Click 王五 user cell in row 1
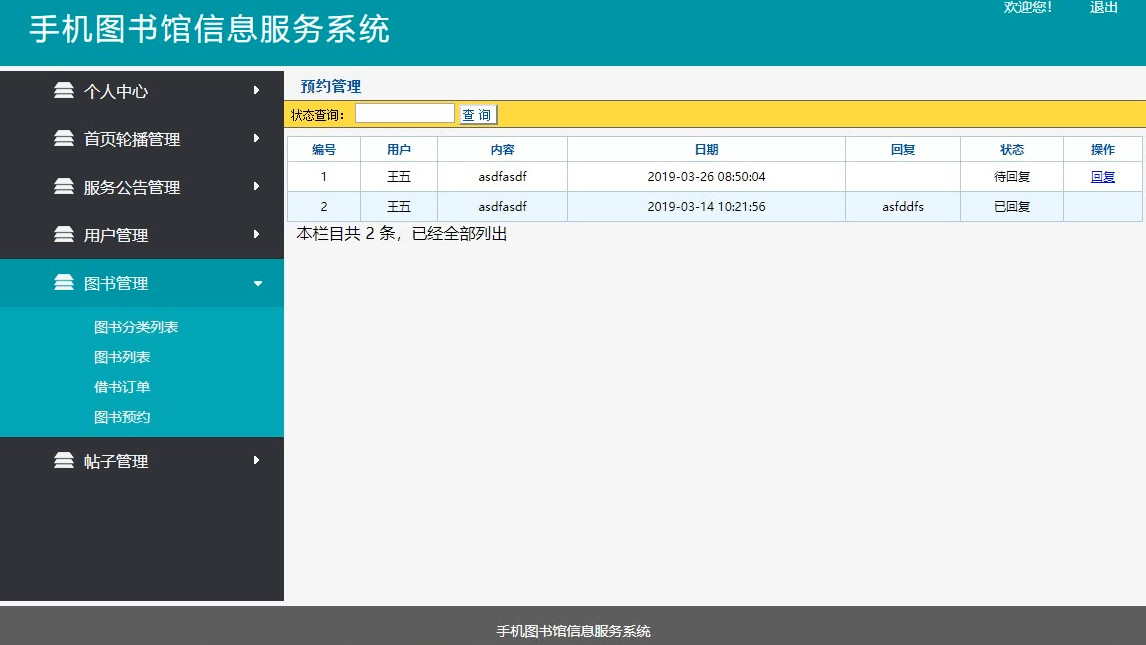Screen dimensions: 1146x645 399,176
